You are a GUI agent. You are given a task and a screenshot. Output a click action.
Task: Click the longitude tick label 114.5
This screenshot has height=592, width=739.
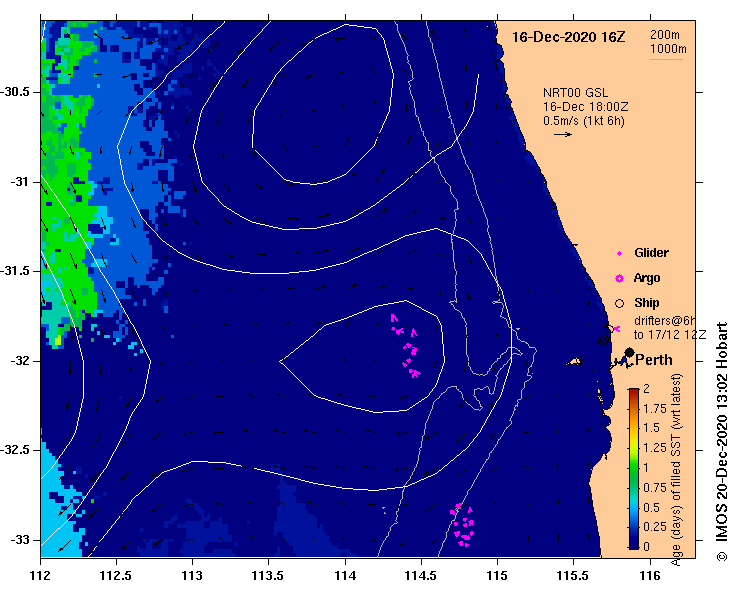click(x=421, y=576)
